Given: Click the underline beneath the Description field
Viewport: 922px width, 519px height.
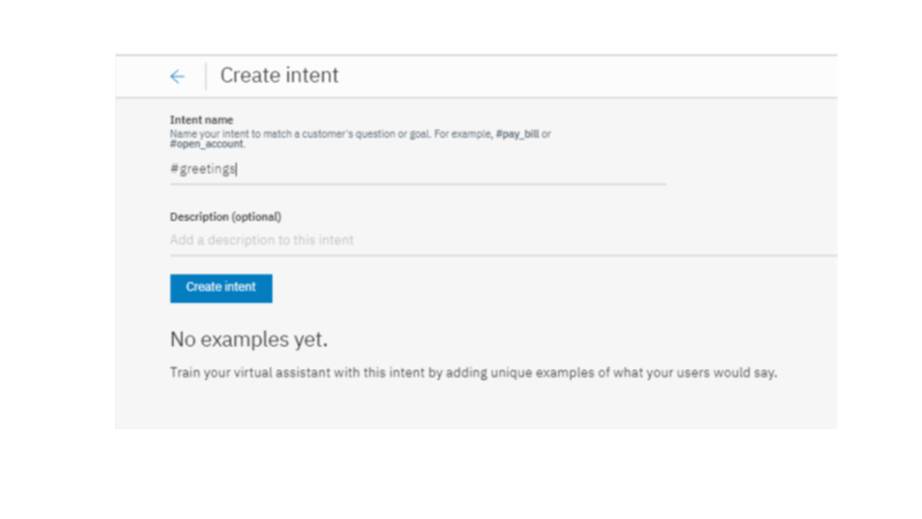Looking at the screenshot, I should click(x=500, y=256).
